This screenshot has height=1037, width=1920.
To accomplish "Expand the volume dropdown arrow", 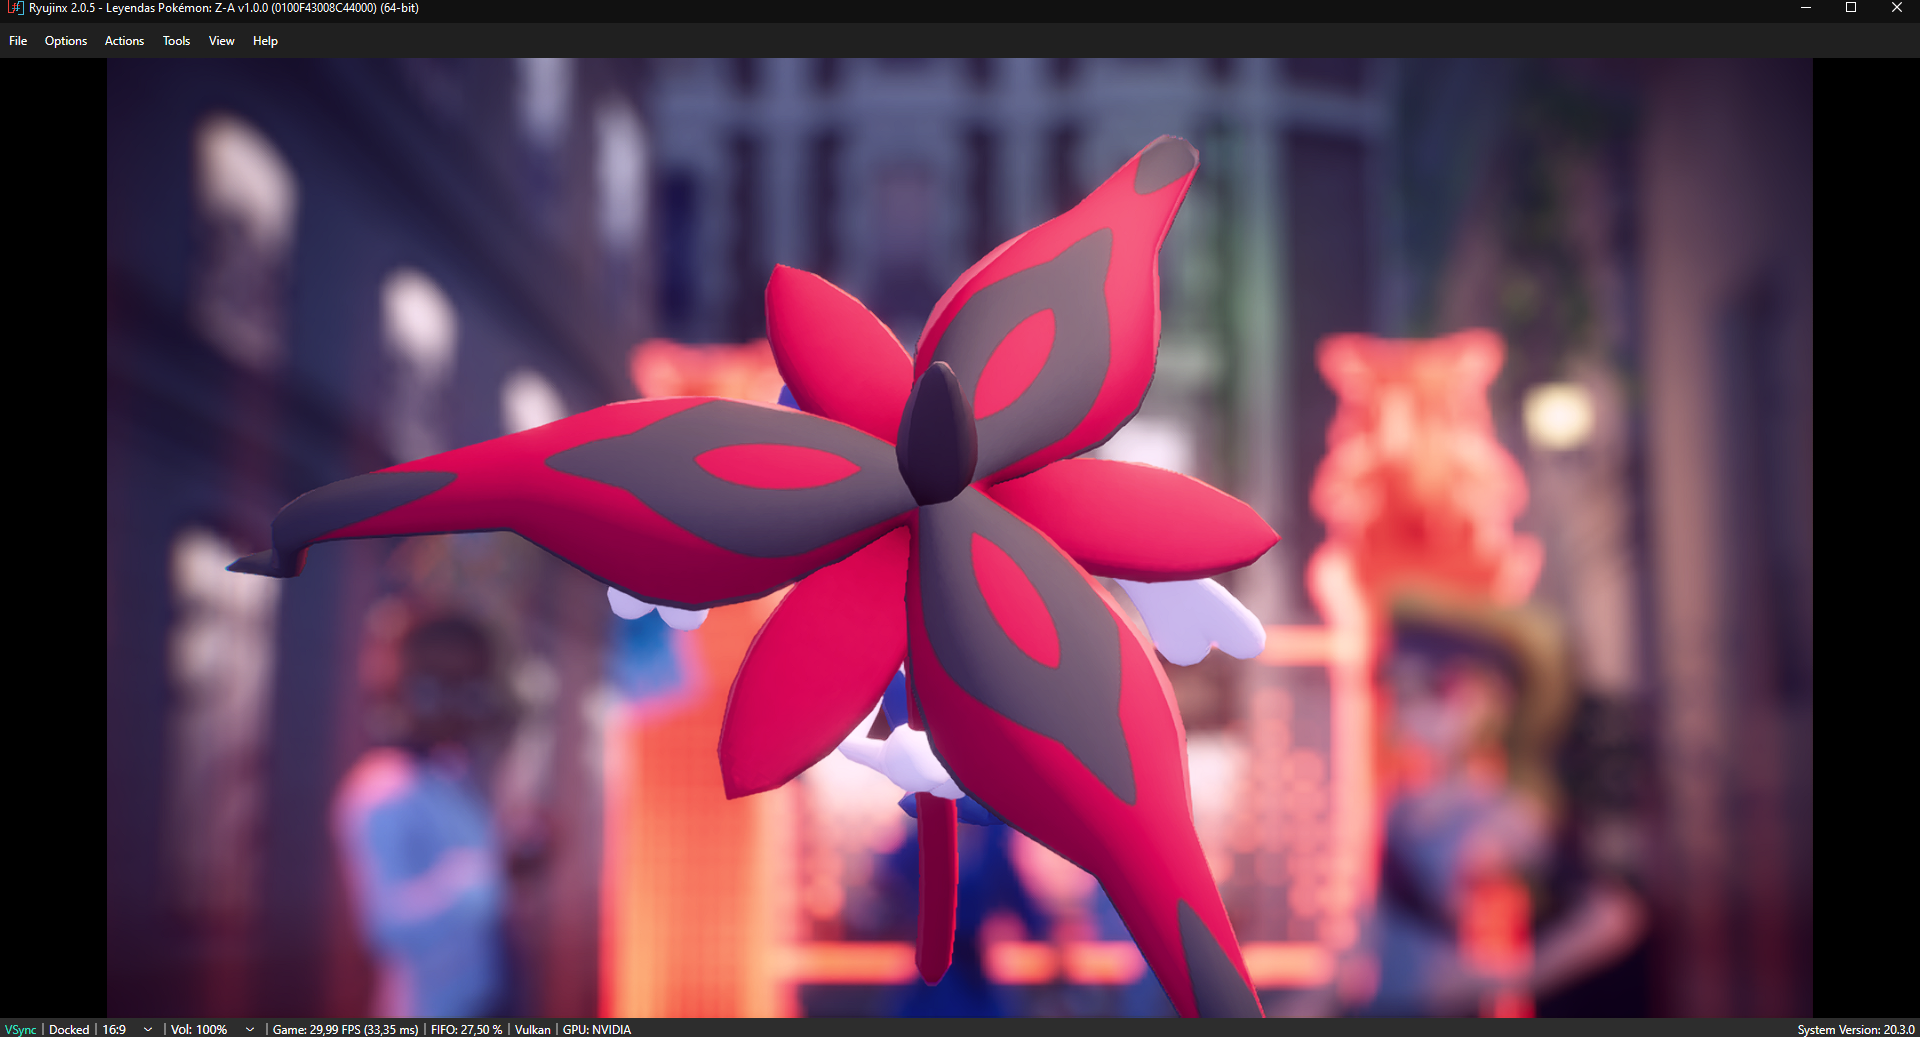I will coord(250,1029).
